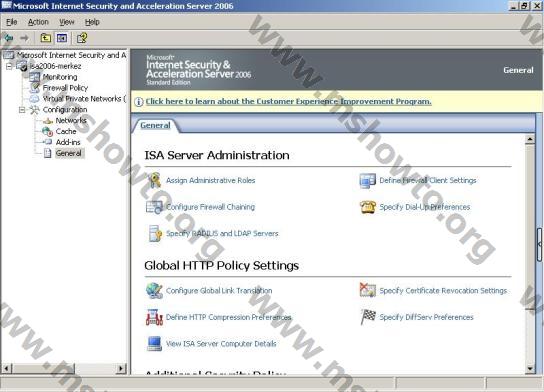
Task: Open the Help menu
Action: point(92,22)
